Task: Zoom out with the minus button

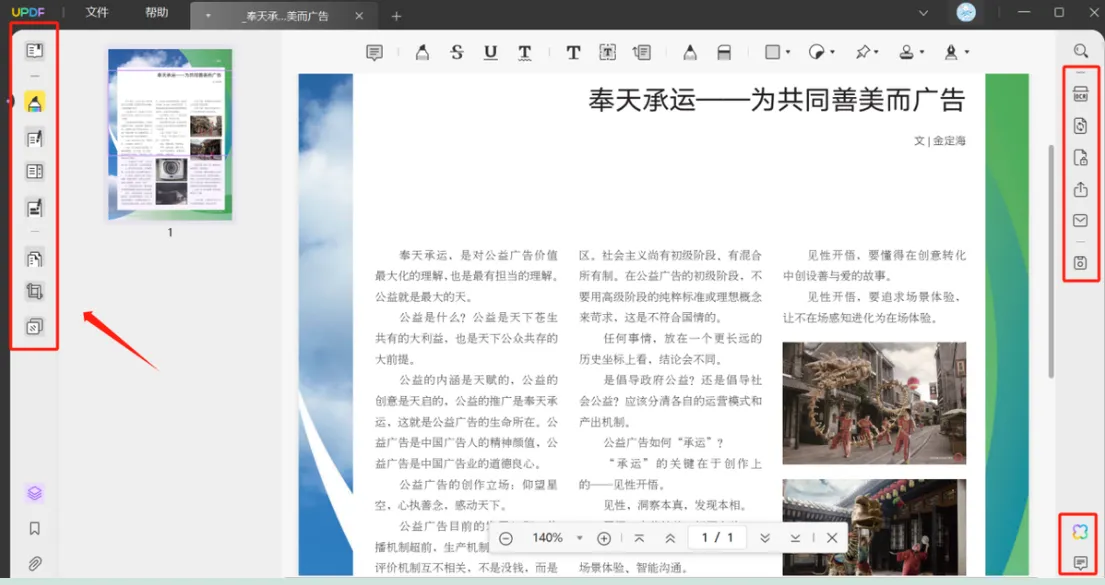Action: tap(505, 538)
